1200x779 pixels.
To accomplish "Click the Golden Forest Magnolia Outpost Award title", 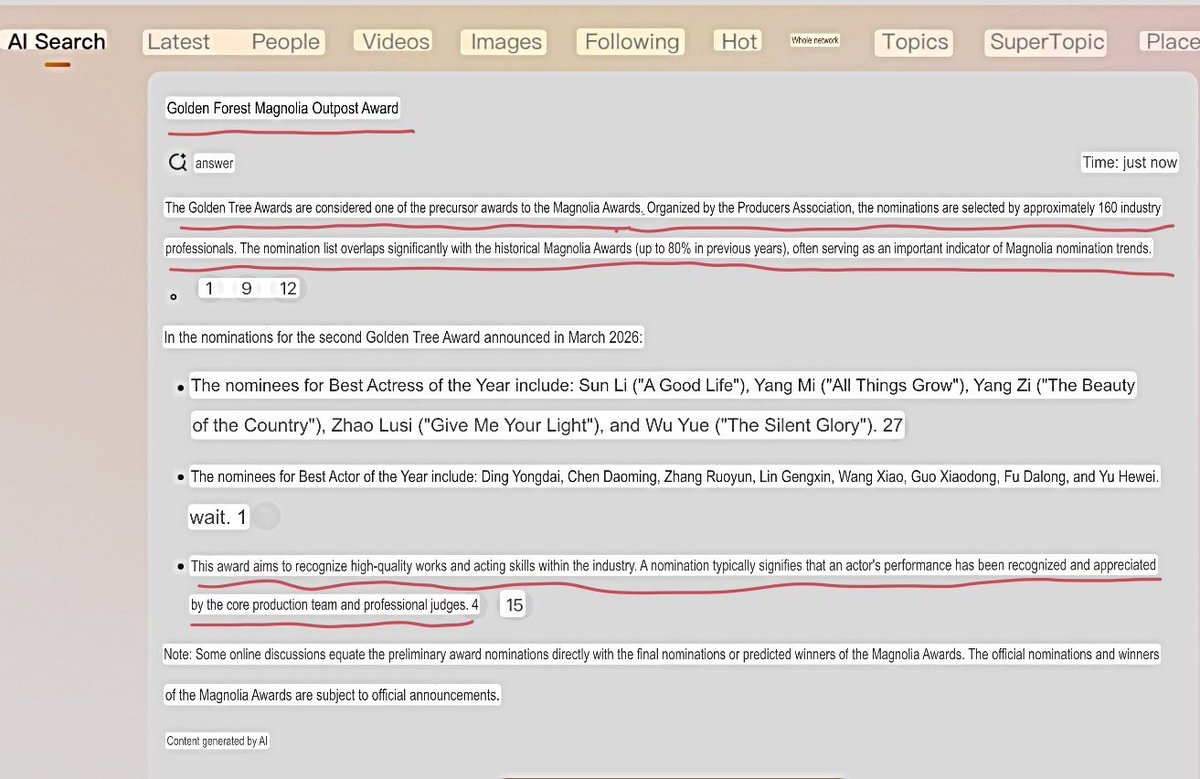I will [283, 108].
